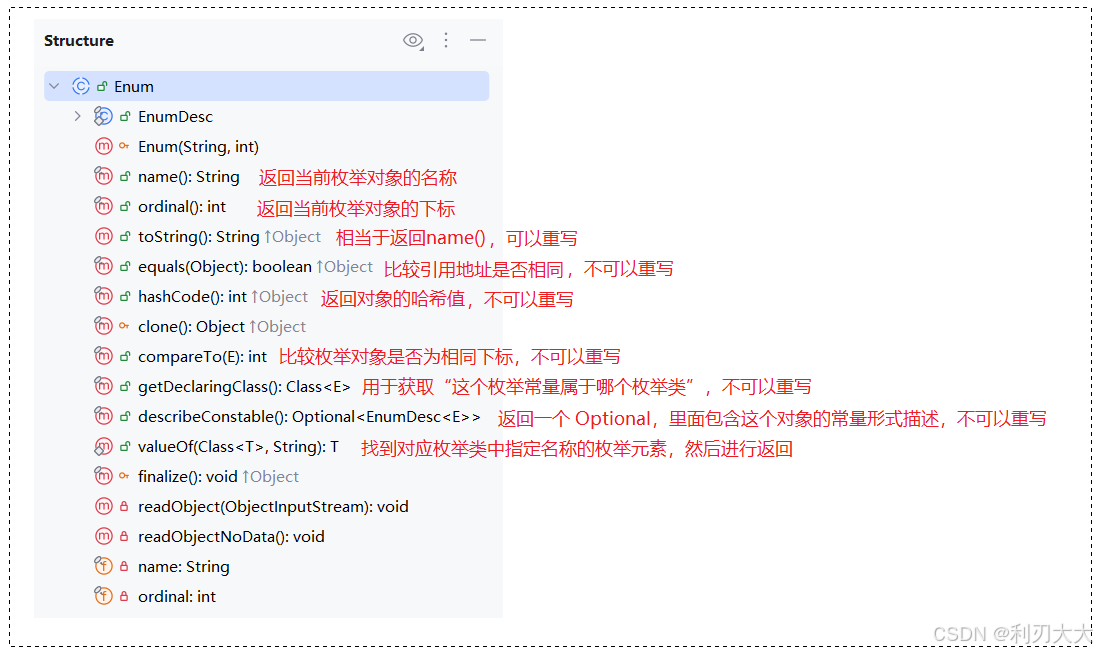
Task: Select the name(): String method
Action: pos(189,177)
